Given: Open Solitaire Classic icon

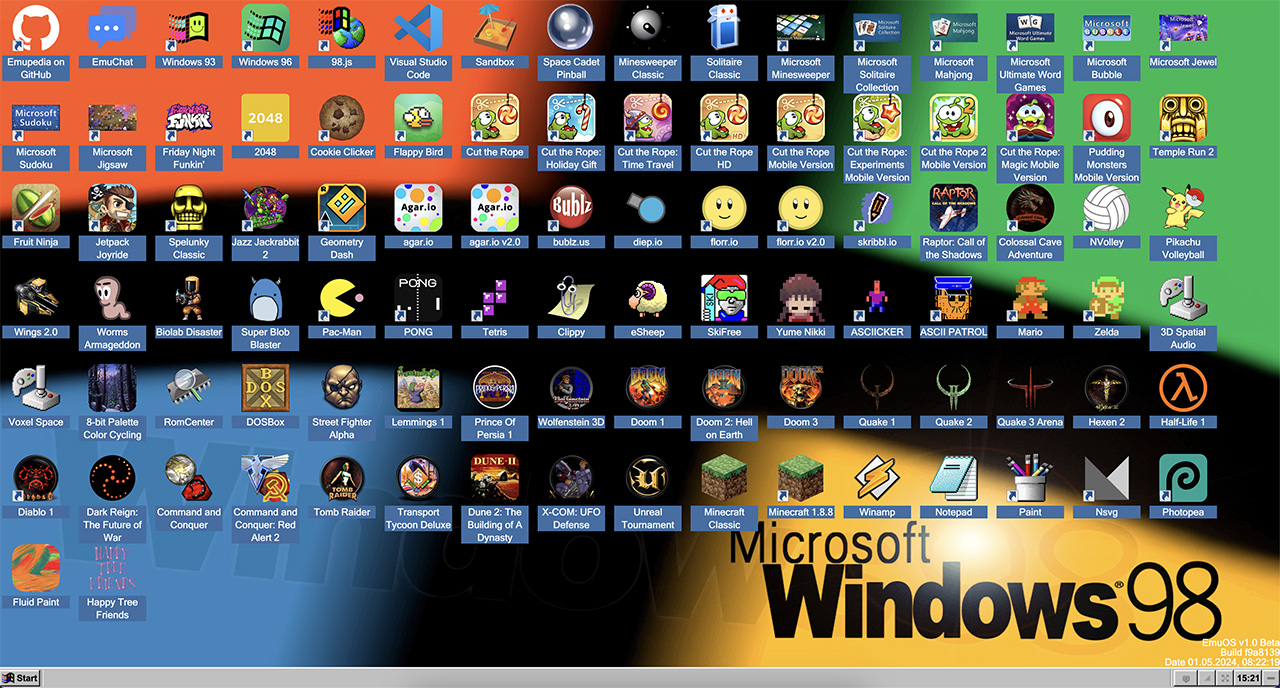Looking at the screenshot, I should coord(724,28).
